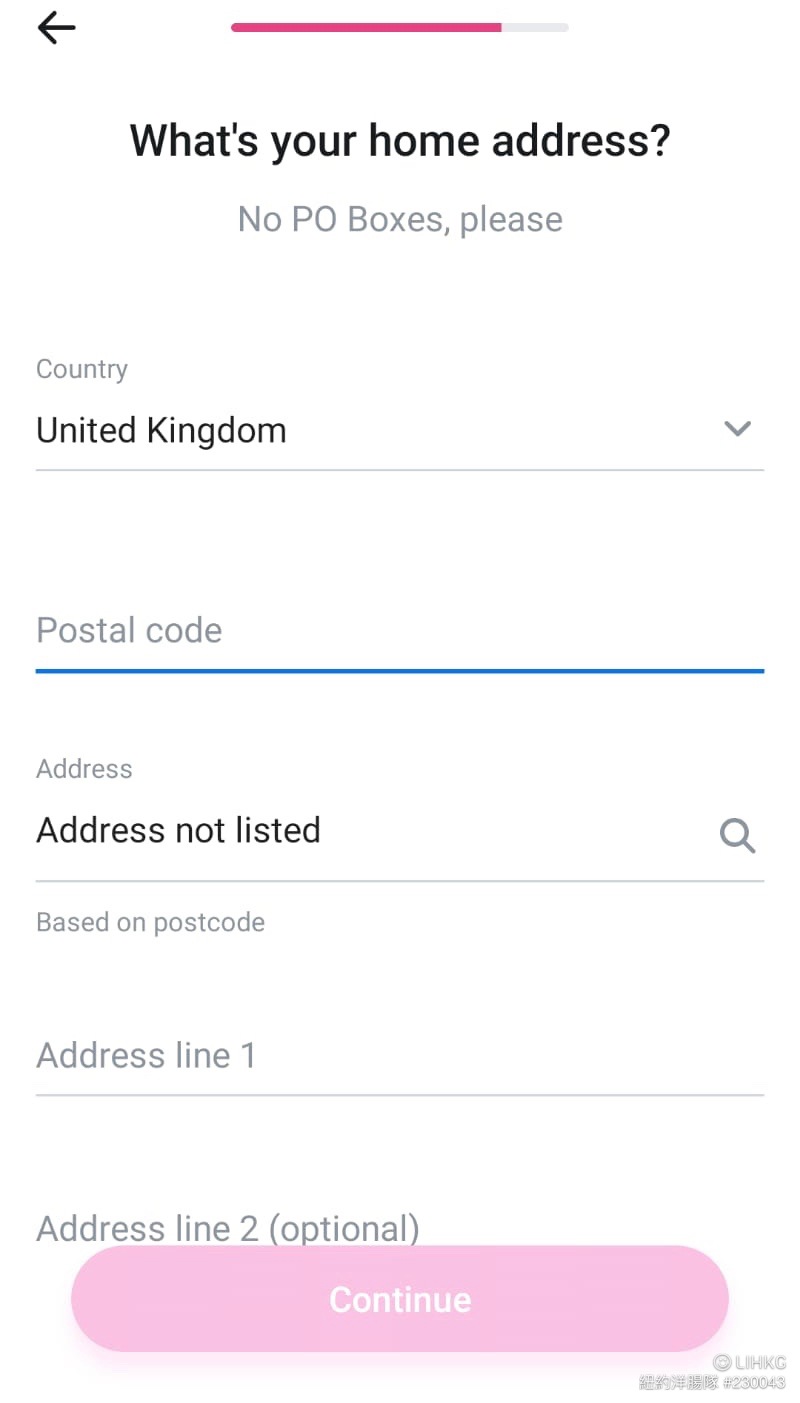Click the 'Based on postcode' hint text
This screenshot has width=800, height=1403.
click(150, 922)
